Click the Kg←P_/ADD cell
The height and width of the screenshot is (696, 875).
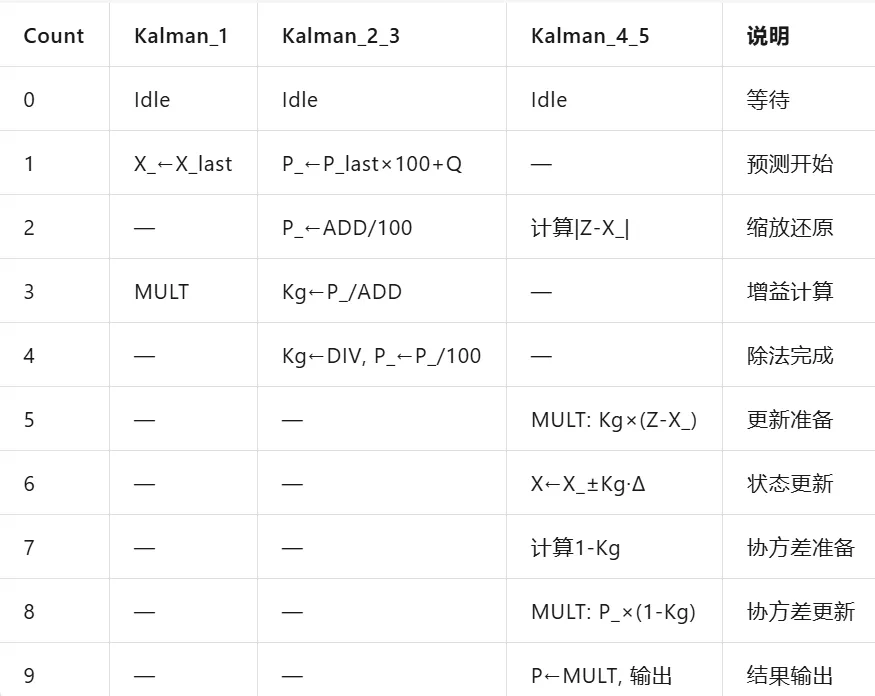point(342,291)
